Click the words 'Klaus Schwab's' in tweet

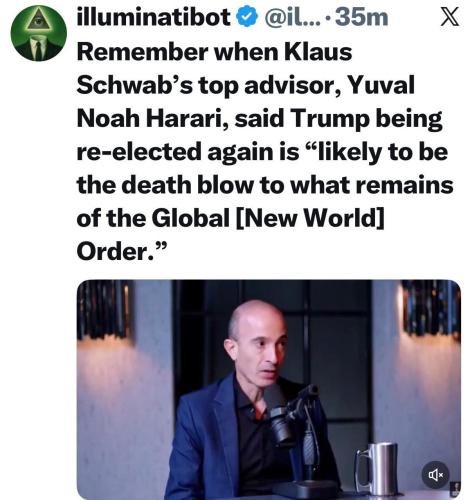[x=214, y=69]
